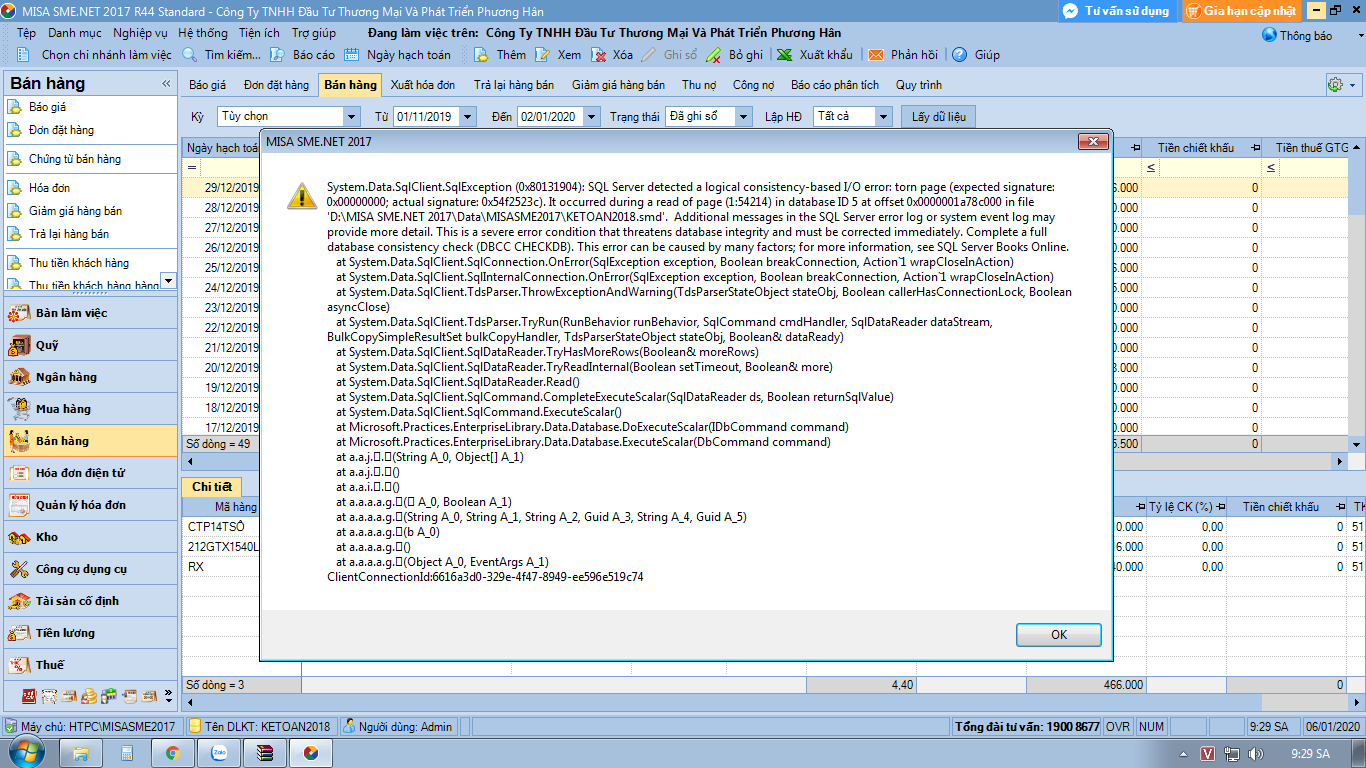Open the Thông báo notifications

pos(1297,35)
